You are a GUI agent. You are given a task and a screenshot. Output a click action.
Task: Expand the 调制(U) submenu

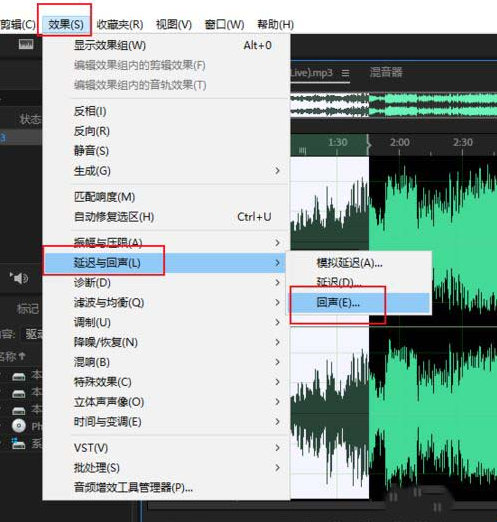166,322
